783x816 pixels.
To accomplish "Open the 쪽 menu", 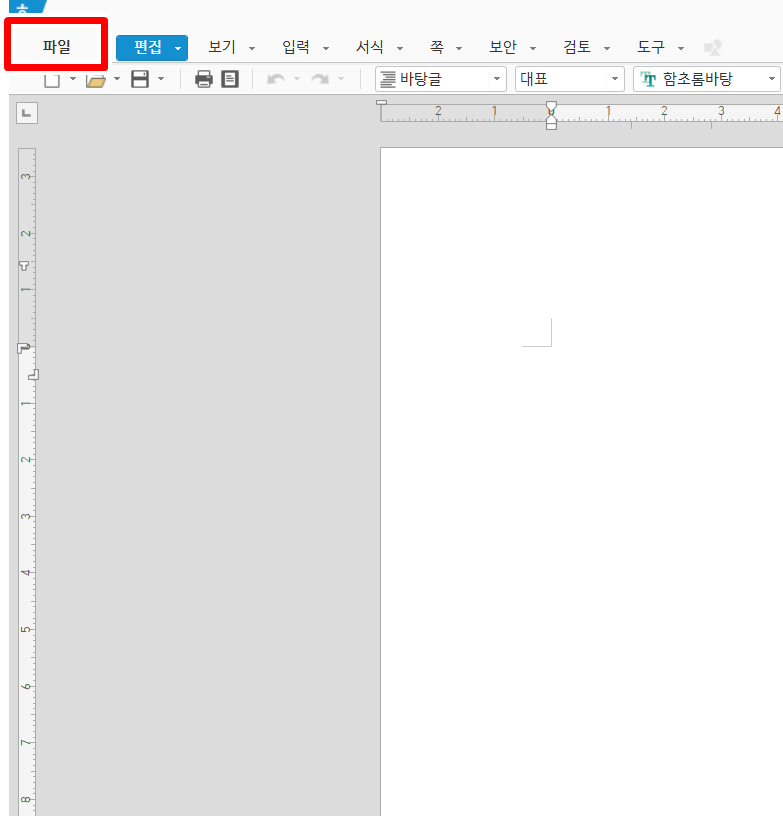I will 437,47.
